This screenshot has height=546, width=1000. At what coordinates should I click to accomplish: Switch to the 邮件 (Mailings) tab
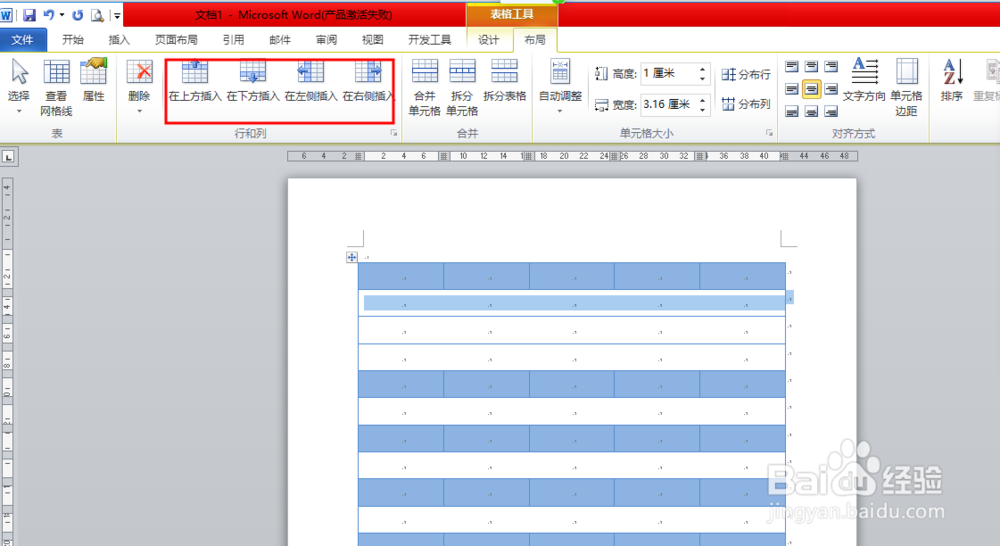coord(279,40)
